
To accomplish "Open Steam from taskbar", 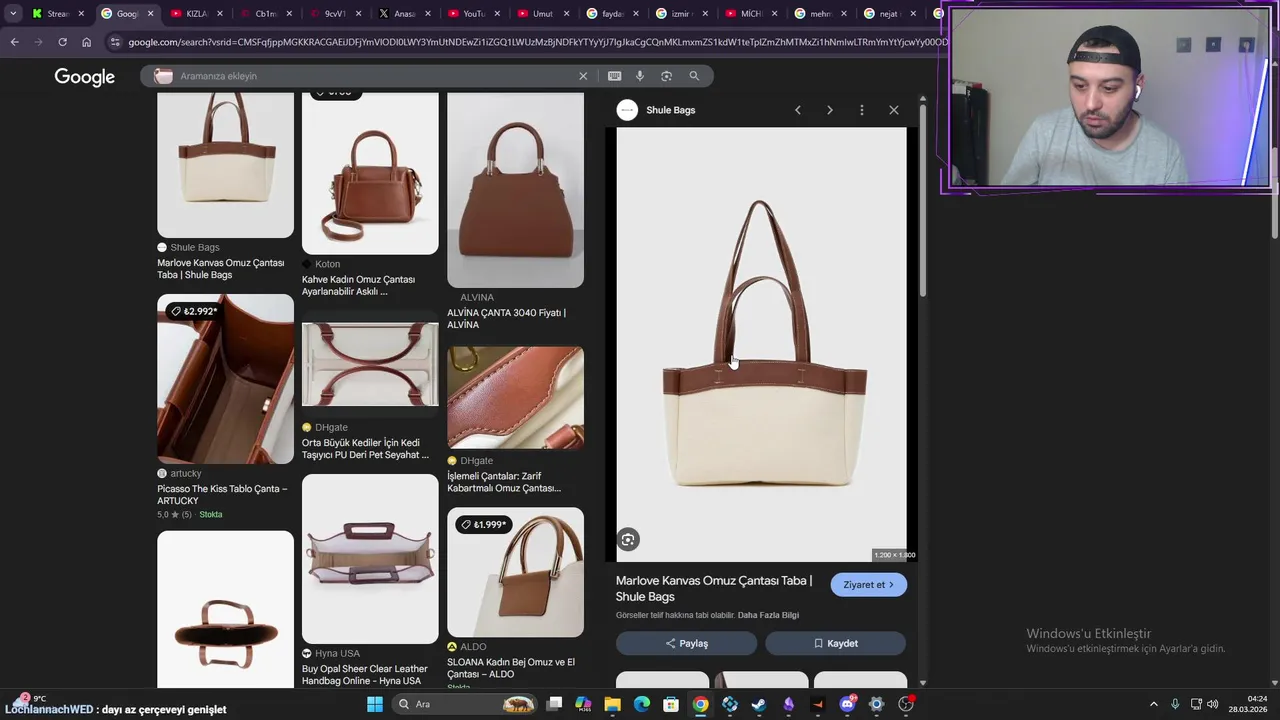I will [759, 704].
